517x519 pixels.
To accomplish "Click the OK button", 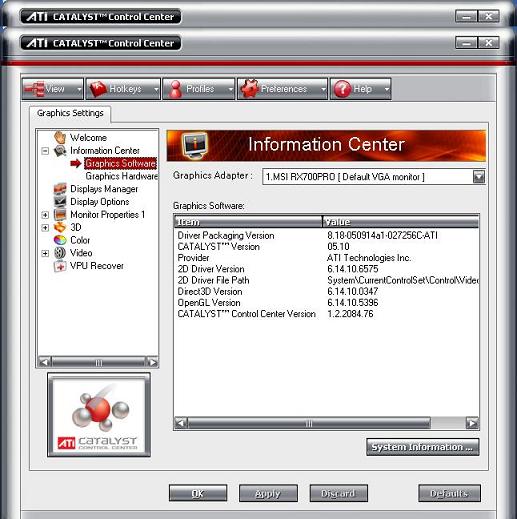I will 198,493.
